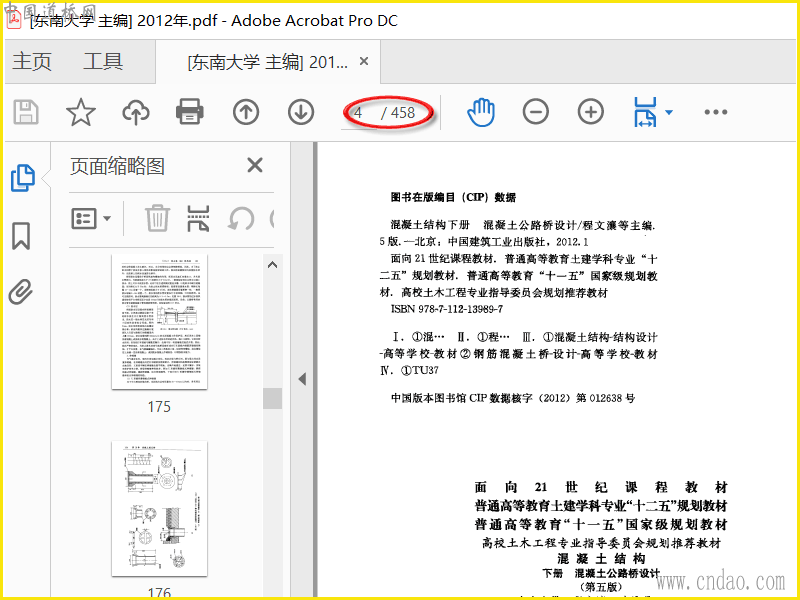Select page 175 thumbnail
Viewport: 800px width, 600px height.
coord(160,321)
